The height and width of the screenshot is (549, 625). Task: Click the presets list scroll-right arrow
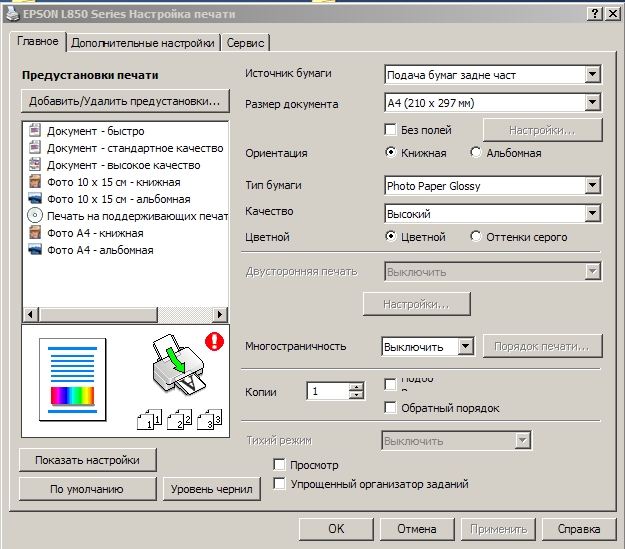point(220,315)
